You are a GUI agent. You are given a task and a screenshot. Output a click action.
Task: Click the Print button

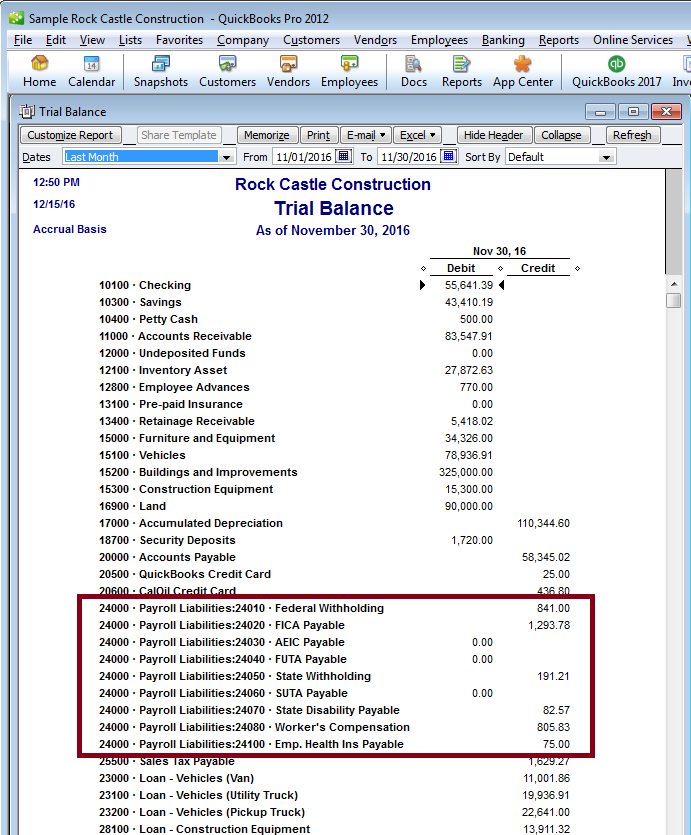pos(318,135)
